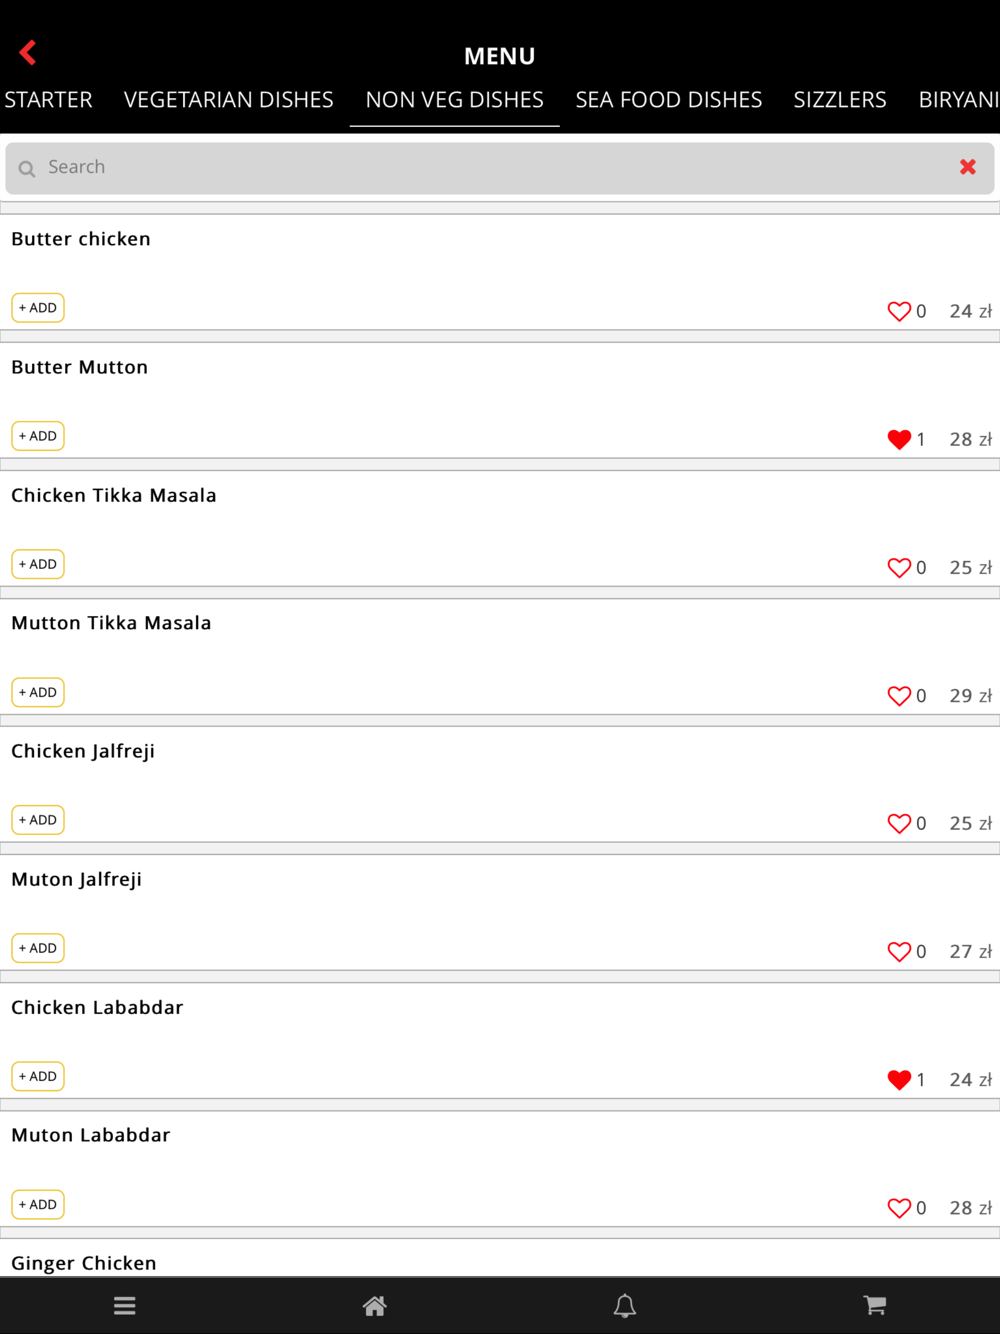This screenshot has width=1000, height=1334.
Task: Open notifications bell icon
Action: [x=625, y=1305]
